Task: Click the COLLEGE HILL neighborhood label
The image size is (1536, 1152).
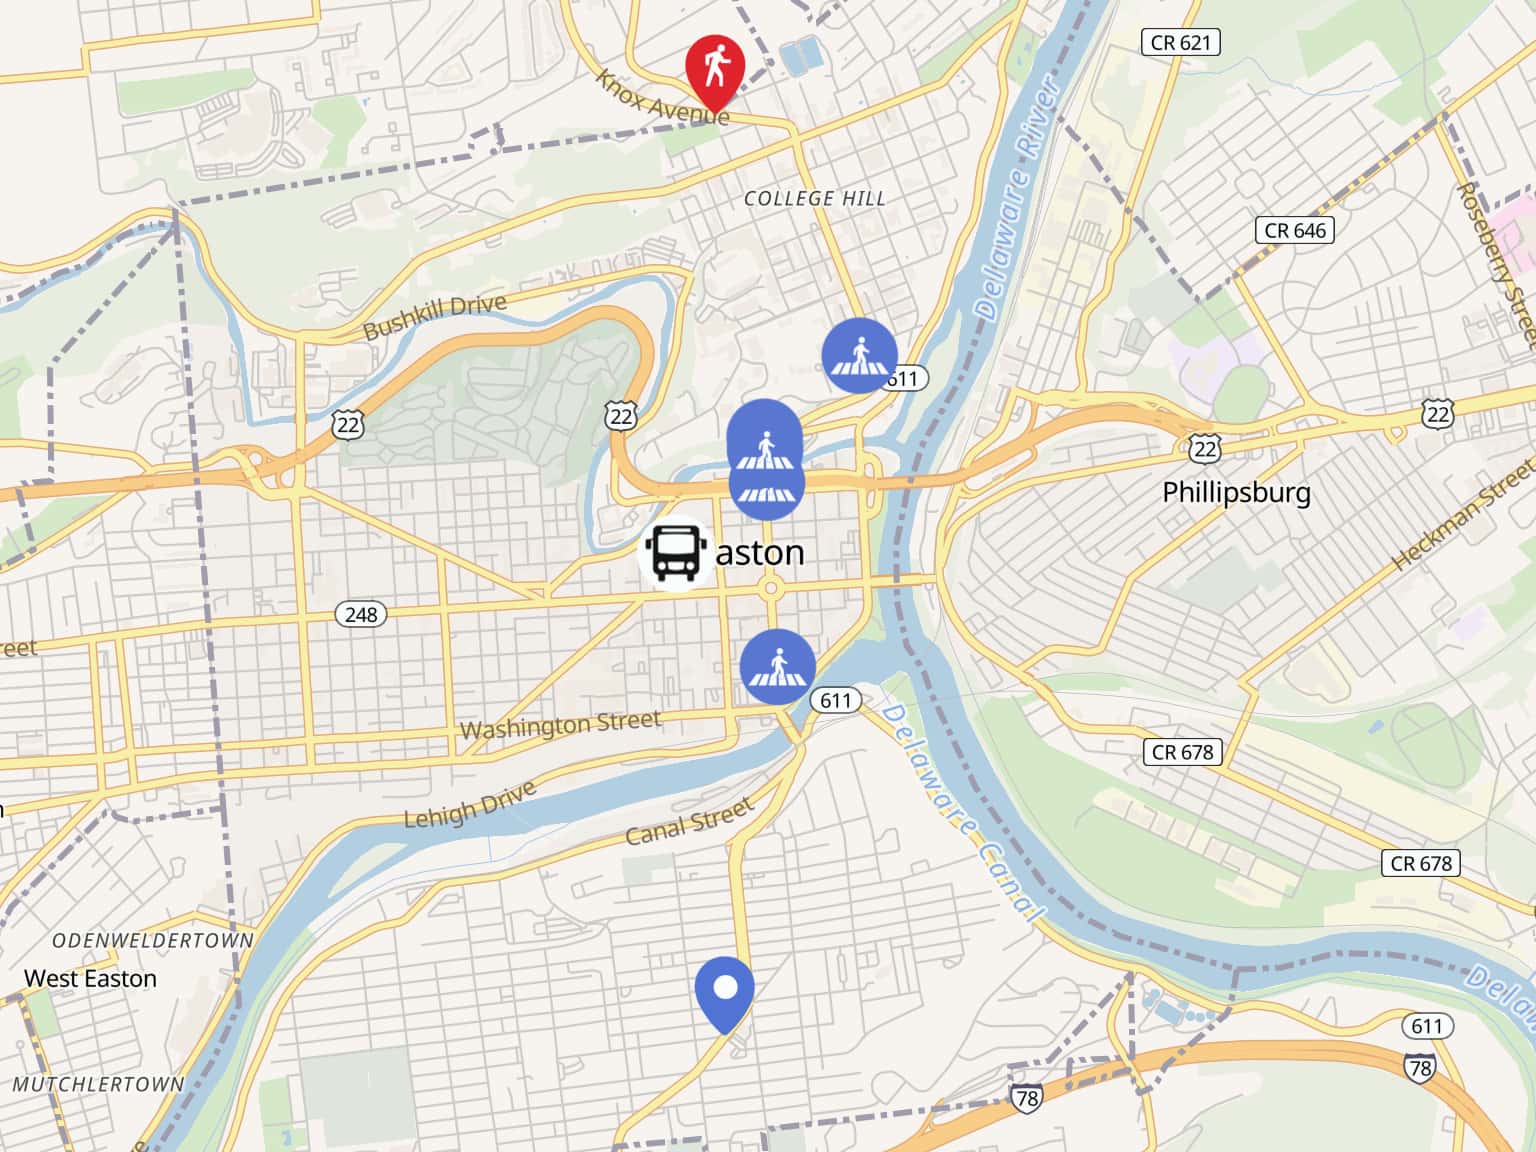Action: [815, 198]
